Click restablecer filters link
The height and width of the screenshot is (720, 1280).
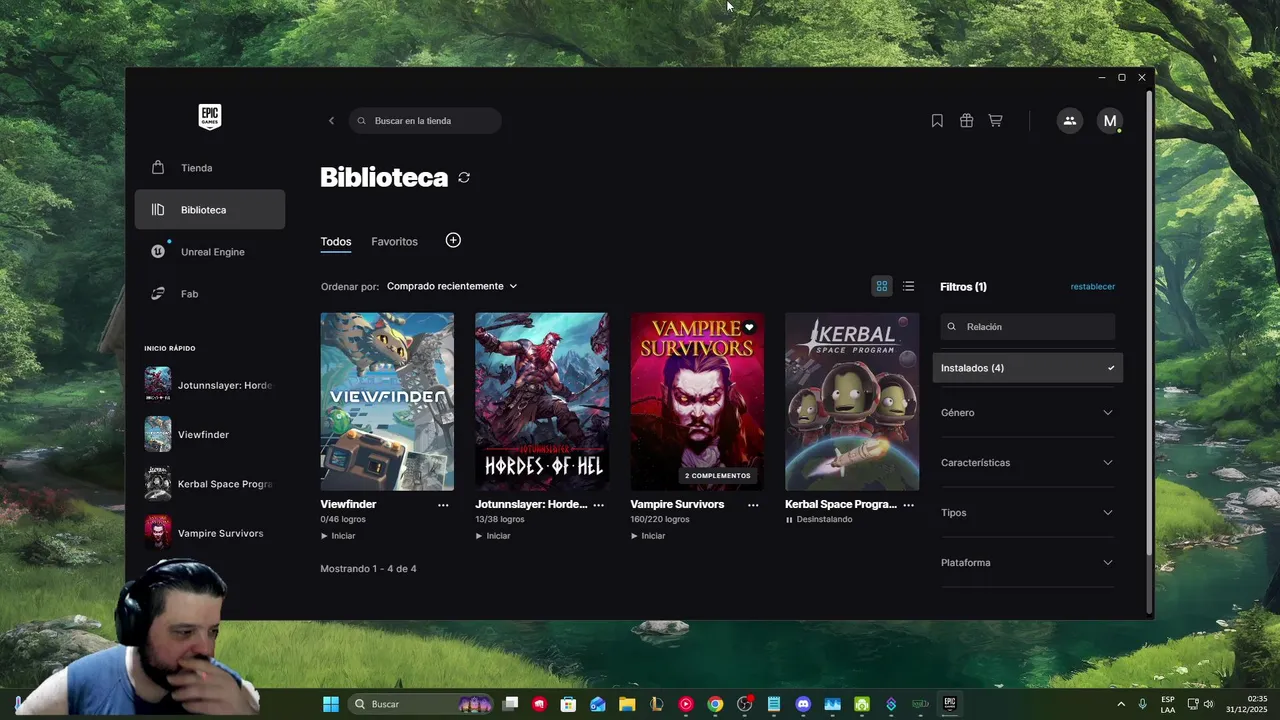point(1093,287)
